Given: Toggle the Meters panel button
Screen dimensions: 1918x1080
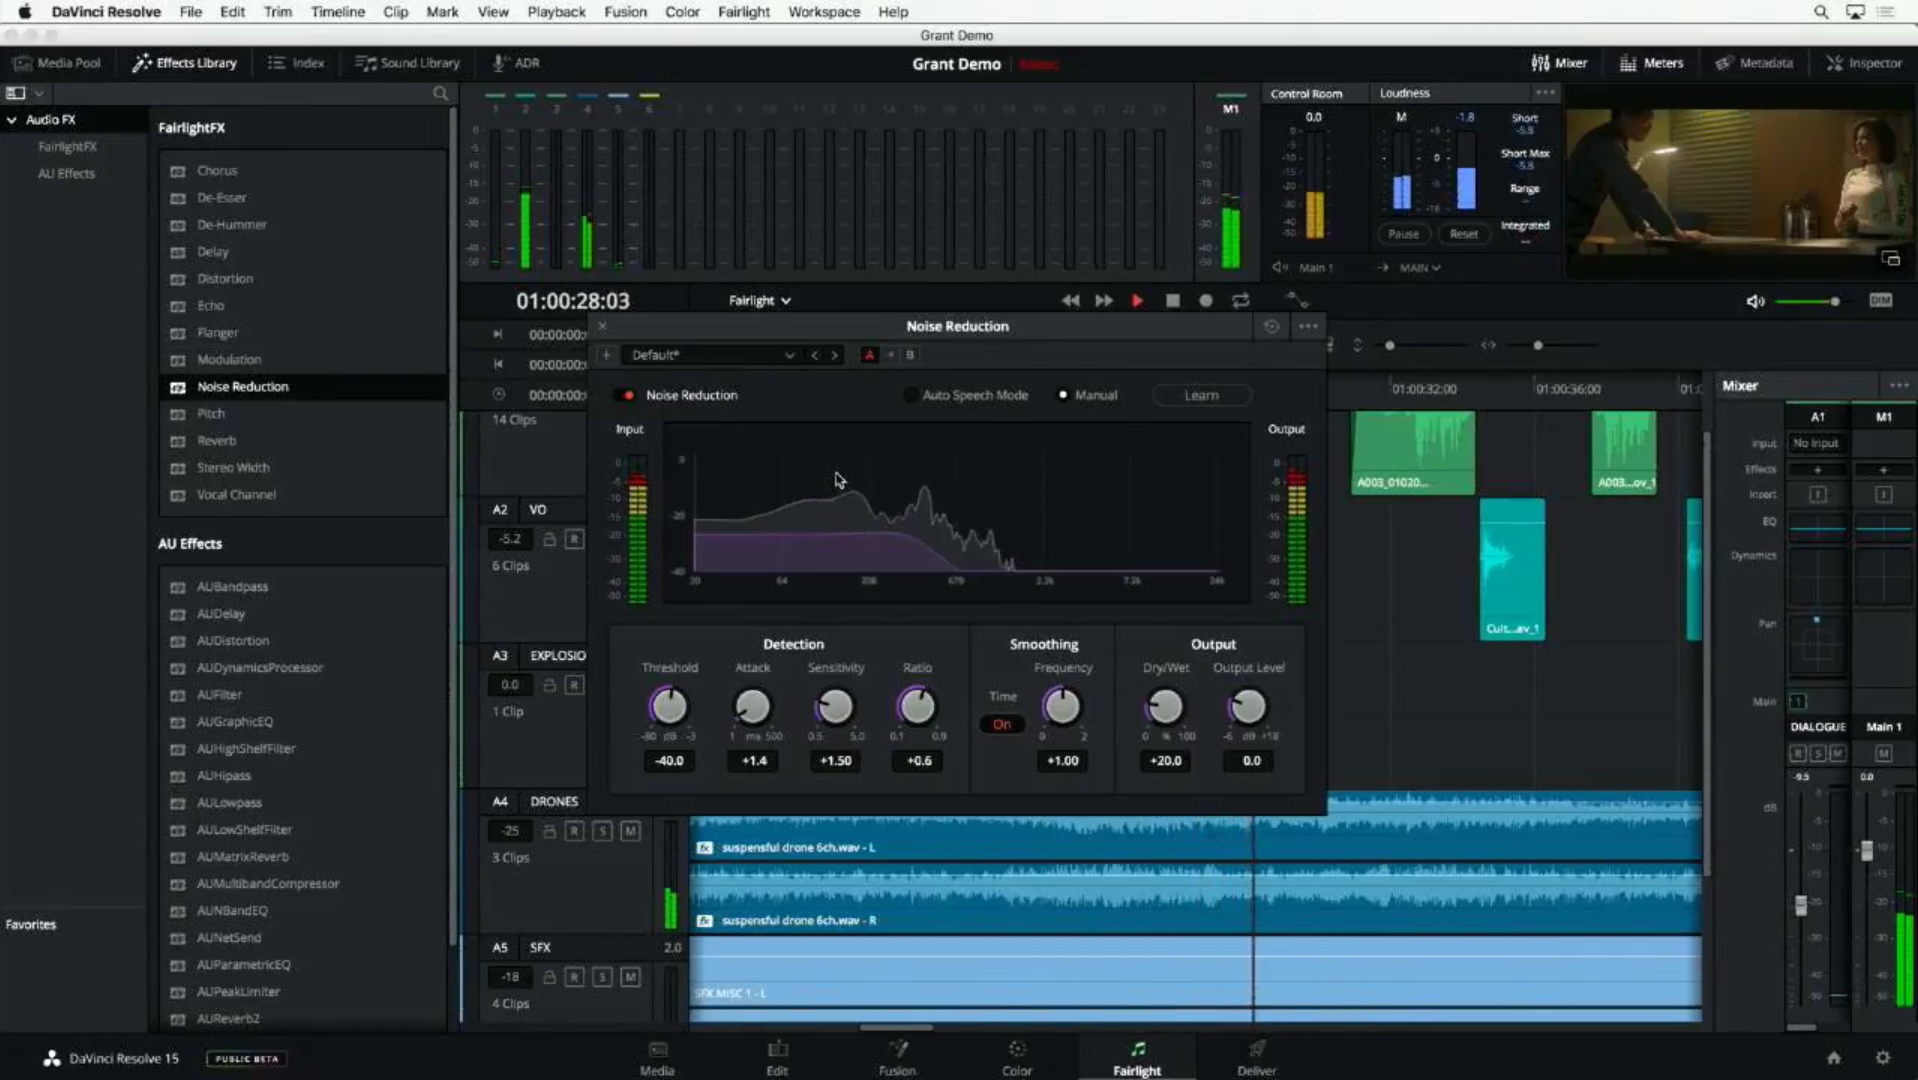Looking at the screenshot, I should click(x=1651, y=63).
